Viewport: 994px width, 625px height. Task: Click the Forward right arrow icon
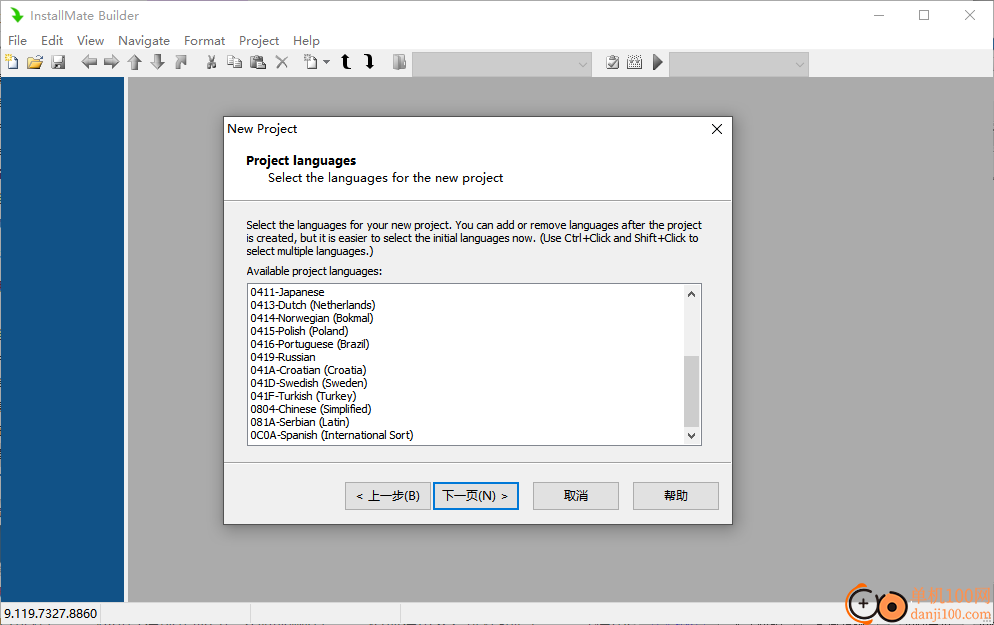112,62
